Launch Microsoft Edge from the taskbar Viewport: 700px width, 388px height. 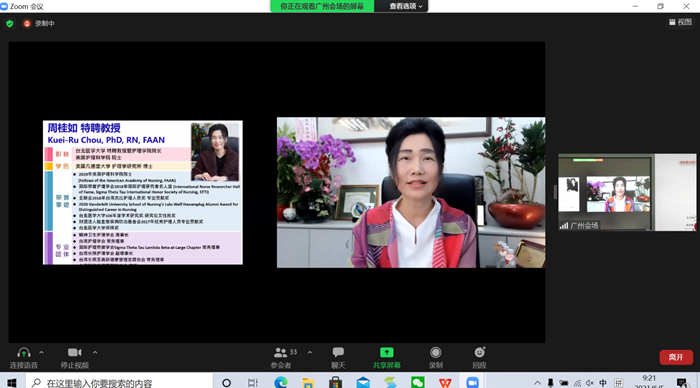pos(281,383)
